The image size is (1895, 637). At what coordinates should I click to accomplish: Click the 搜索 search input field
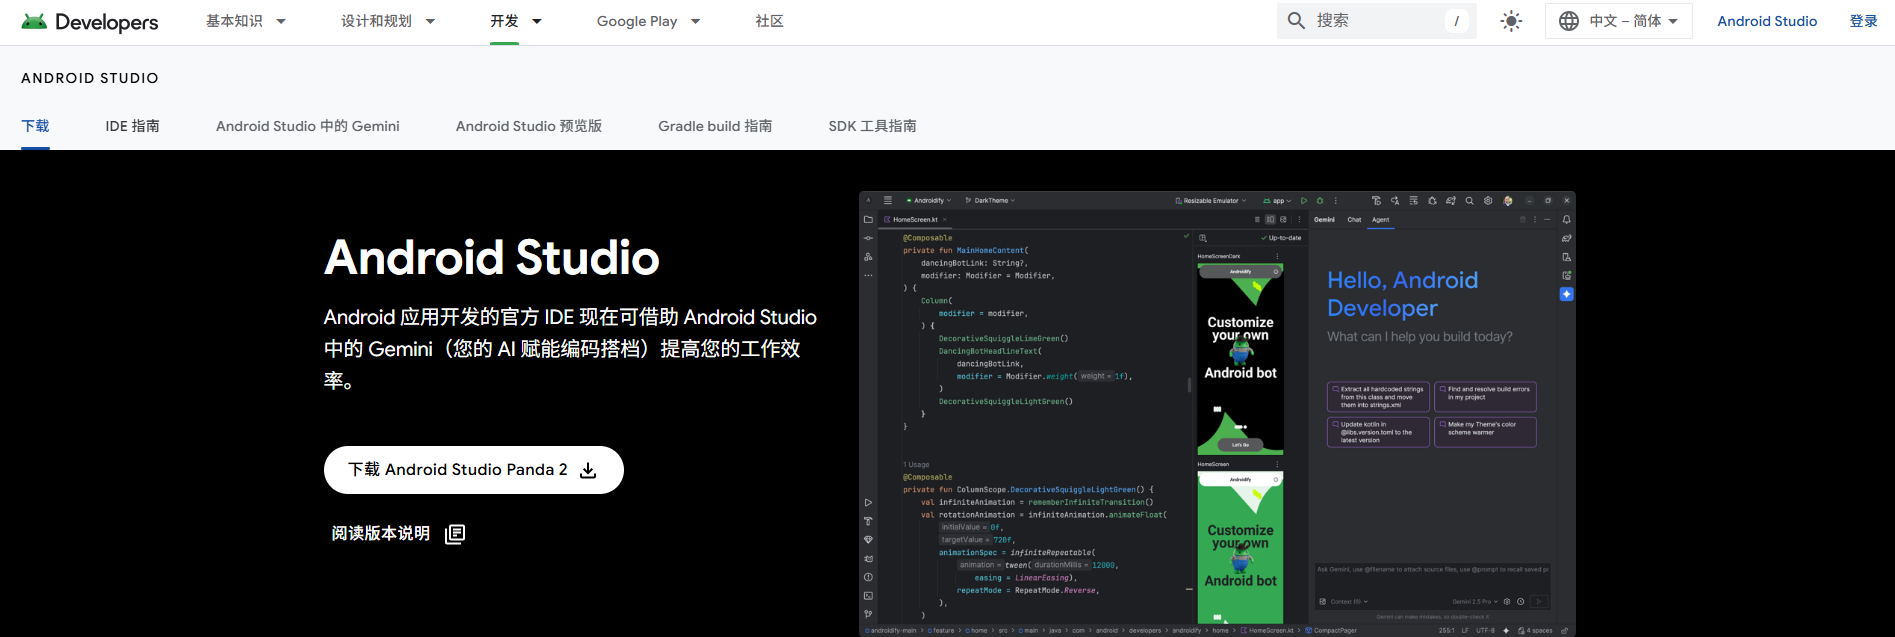tap(1377, 20)
